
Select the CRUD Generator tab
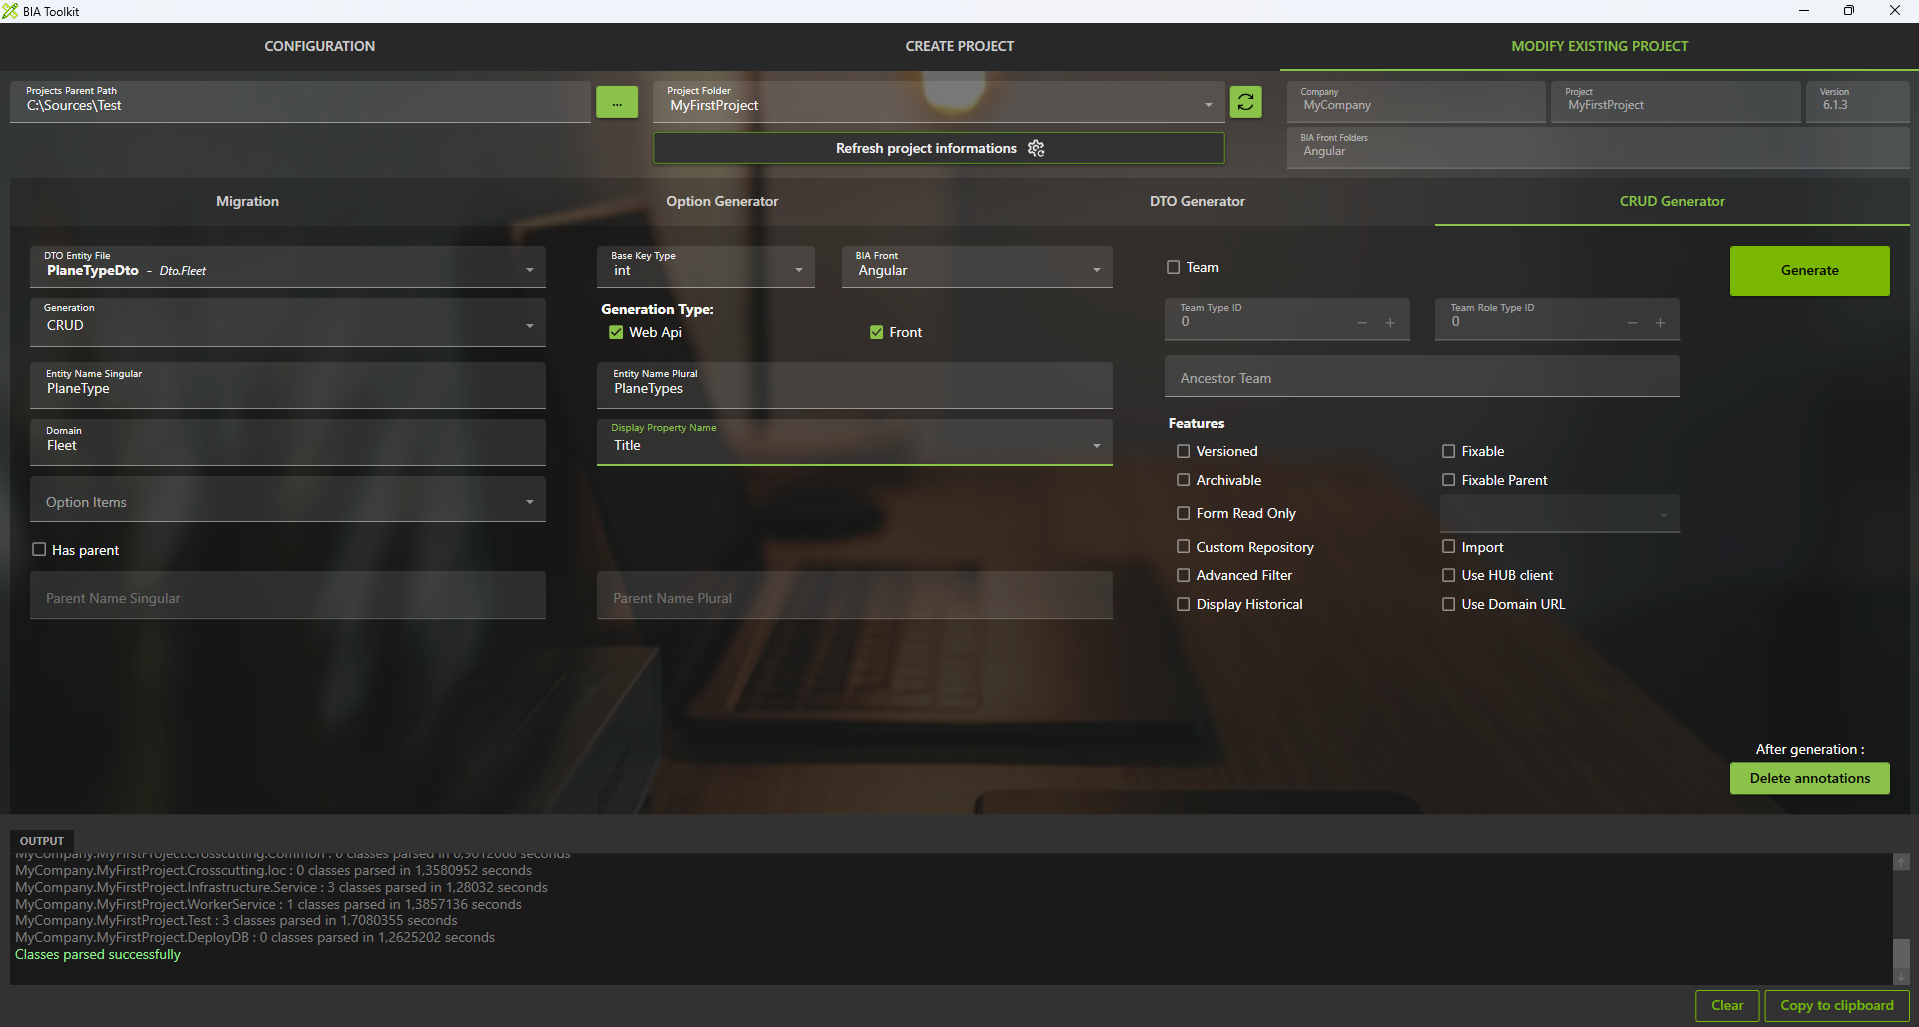click(x=1672, y=201)
